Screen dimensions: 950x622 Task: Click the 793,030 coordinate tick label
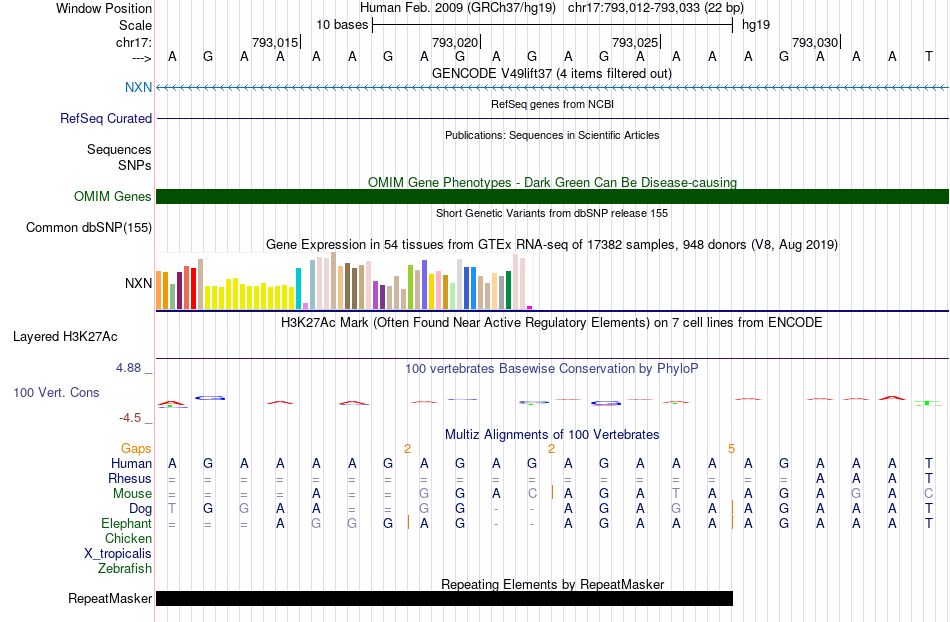[x=815, y=42]
